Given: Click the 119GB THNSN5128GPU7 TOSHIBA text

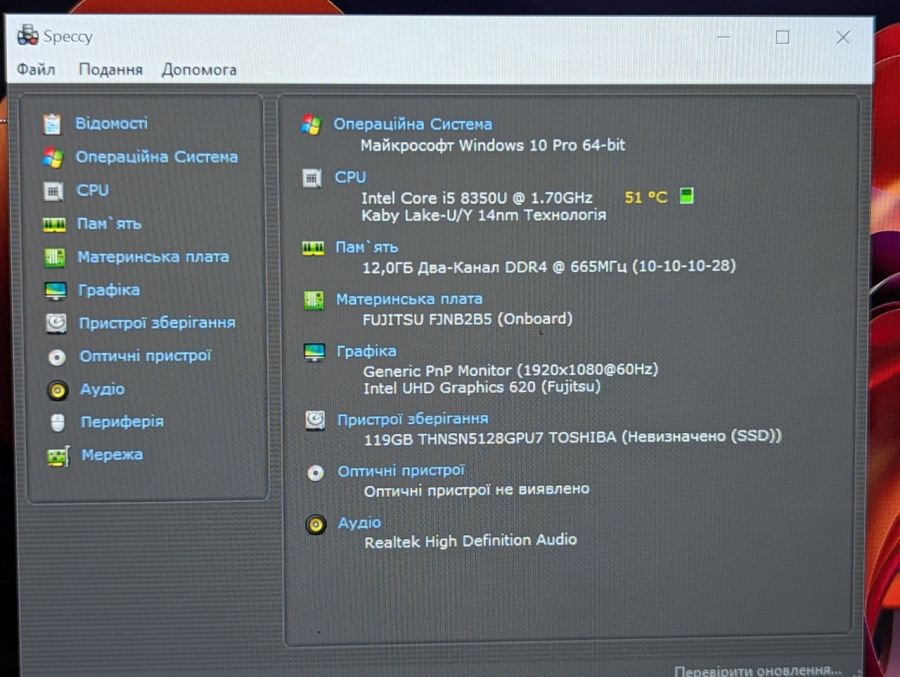Looking at the screenshot, I should [572, 438].
